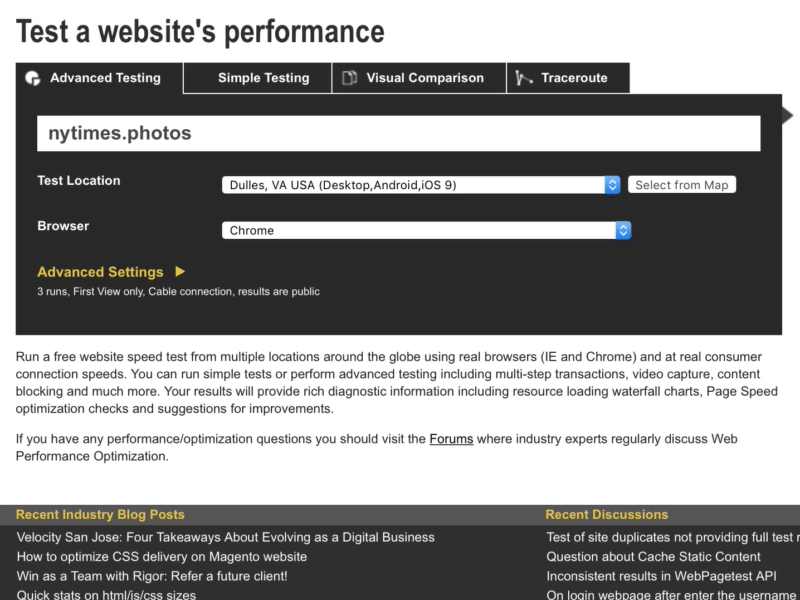This screenshot has width=800, height=600.
Task: Open the Test of site duplicates discussion
Action: pos(672,537)
